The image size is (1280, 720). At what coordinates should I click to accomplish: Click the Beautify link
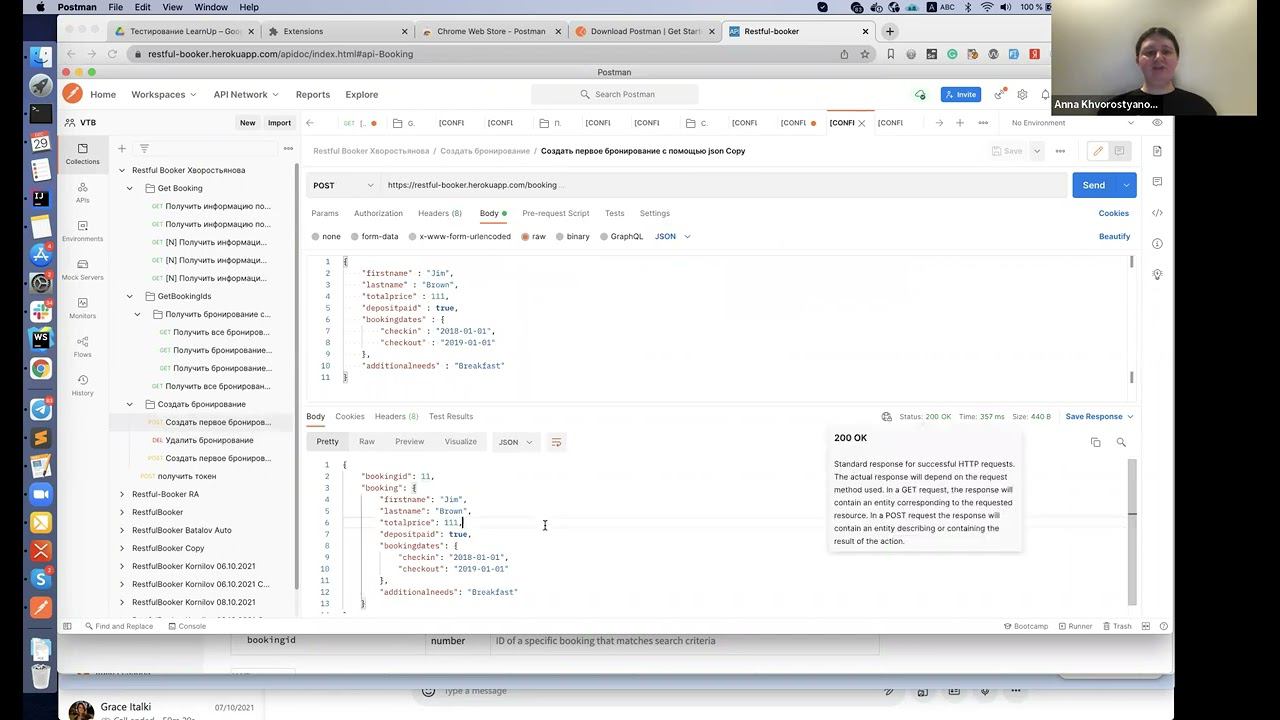coord(1114,237)
